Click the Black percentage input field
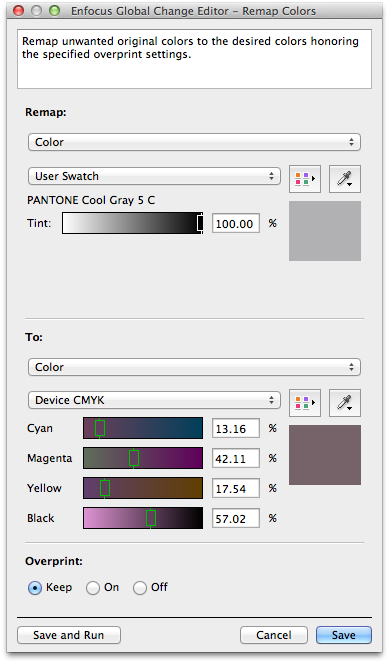Image resolution: width=389 pixels, height=663 pixels. click(x=236, y=518)
